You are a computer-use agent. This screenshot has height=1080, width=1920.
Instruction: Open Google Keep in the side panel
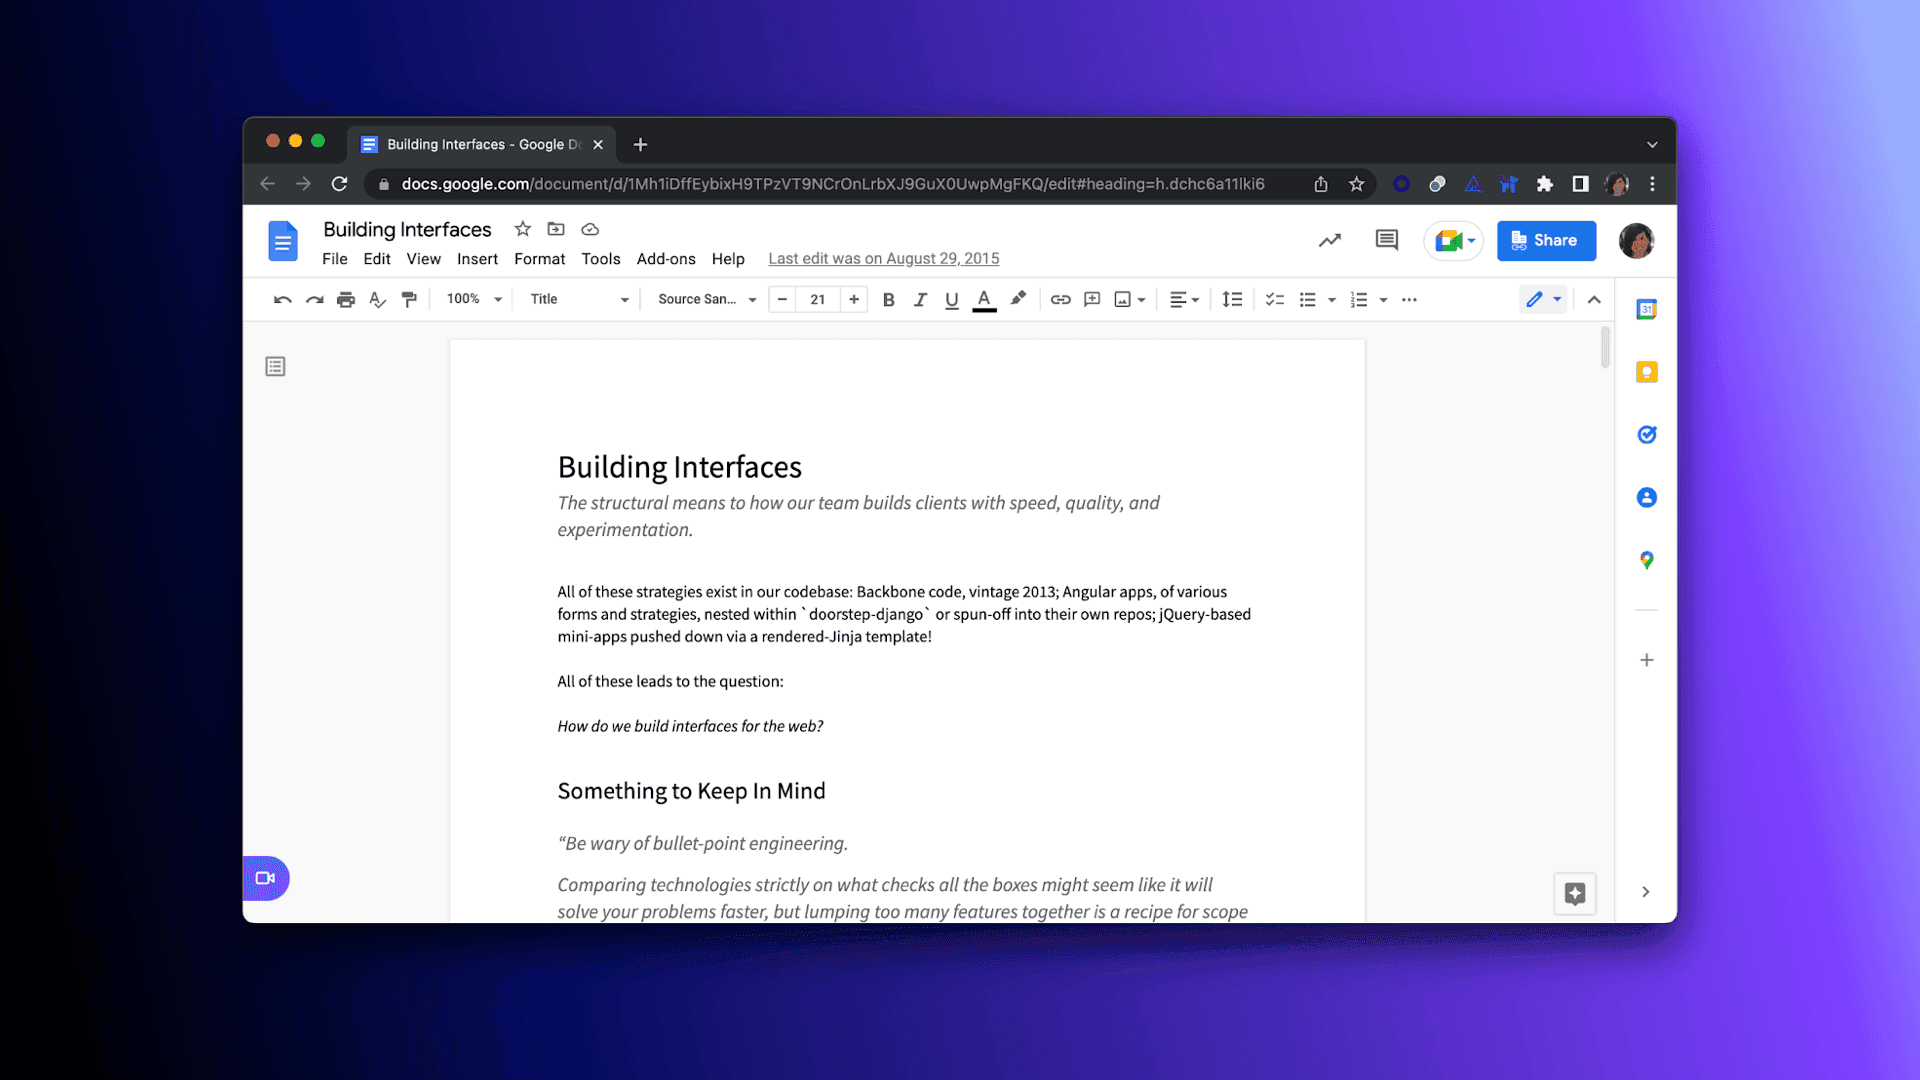tap(1646, 372)
